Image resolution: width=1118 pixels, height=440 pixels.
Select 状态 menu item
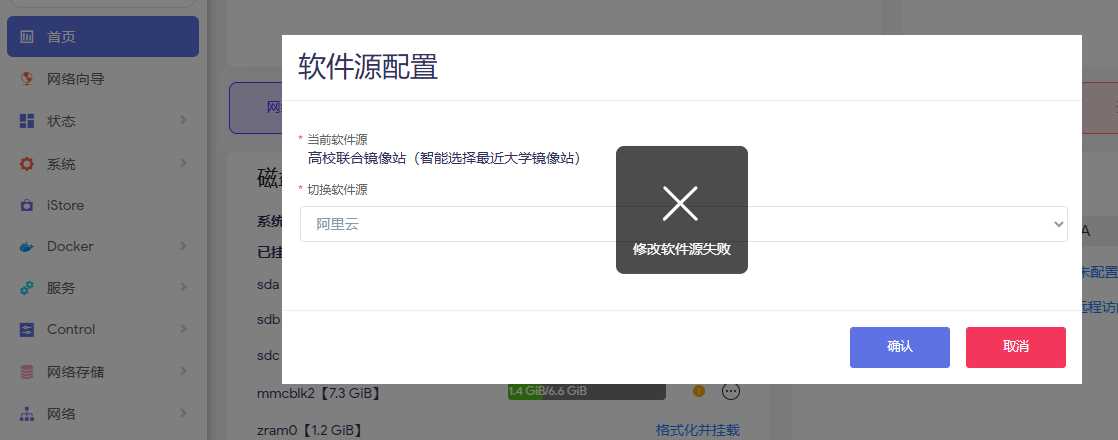pyautogui.click(x=103, y=121)
